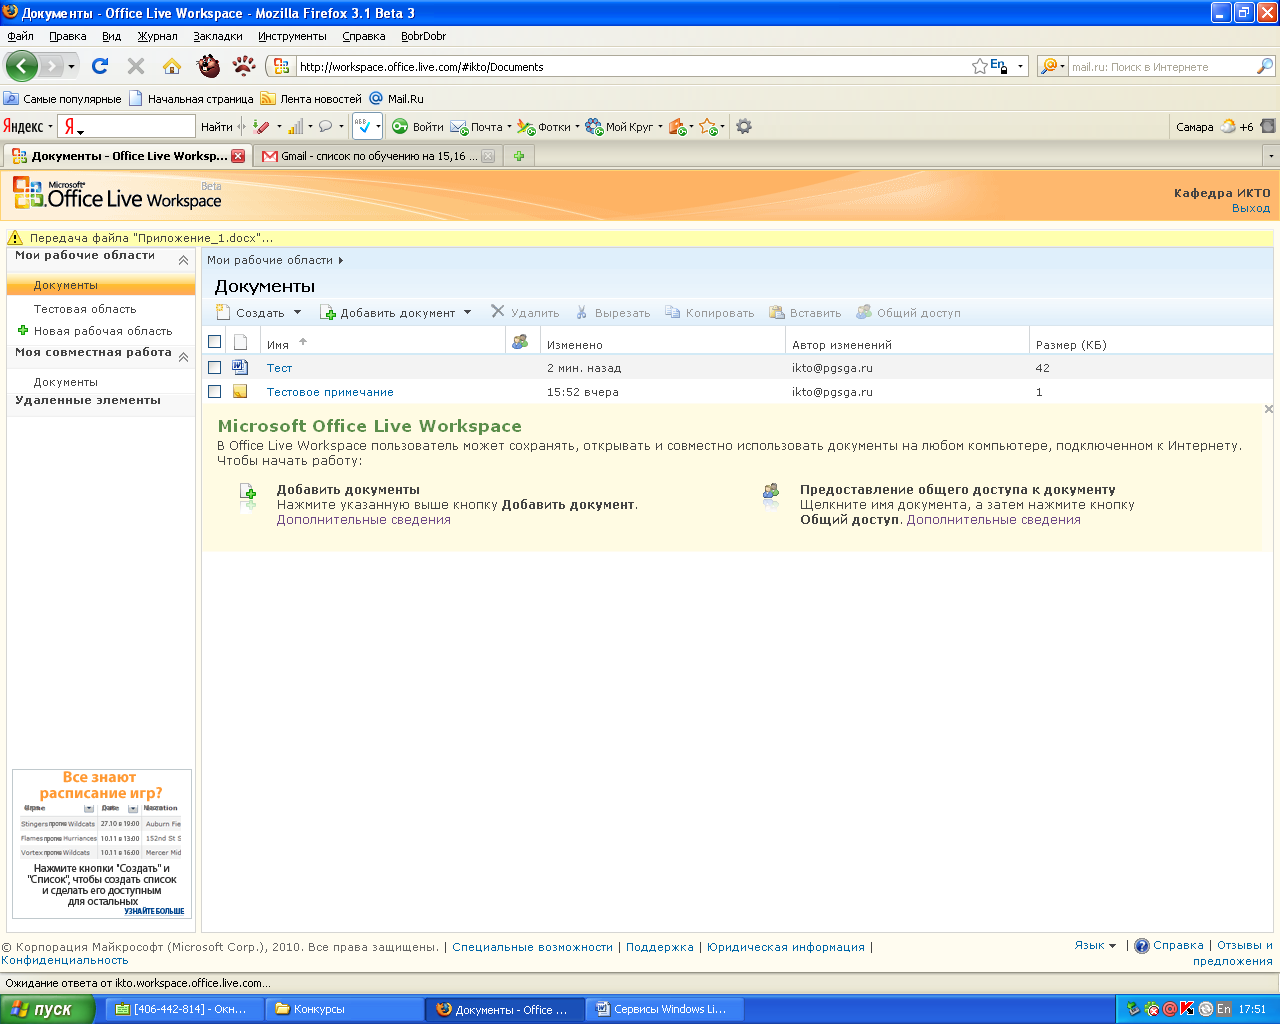Viewport: 1280px width, 1024px height.
Task: Open the Язык language dropdown in footer
Action: [1095, 945]
